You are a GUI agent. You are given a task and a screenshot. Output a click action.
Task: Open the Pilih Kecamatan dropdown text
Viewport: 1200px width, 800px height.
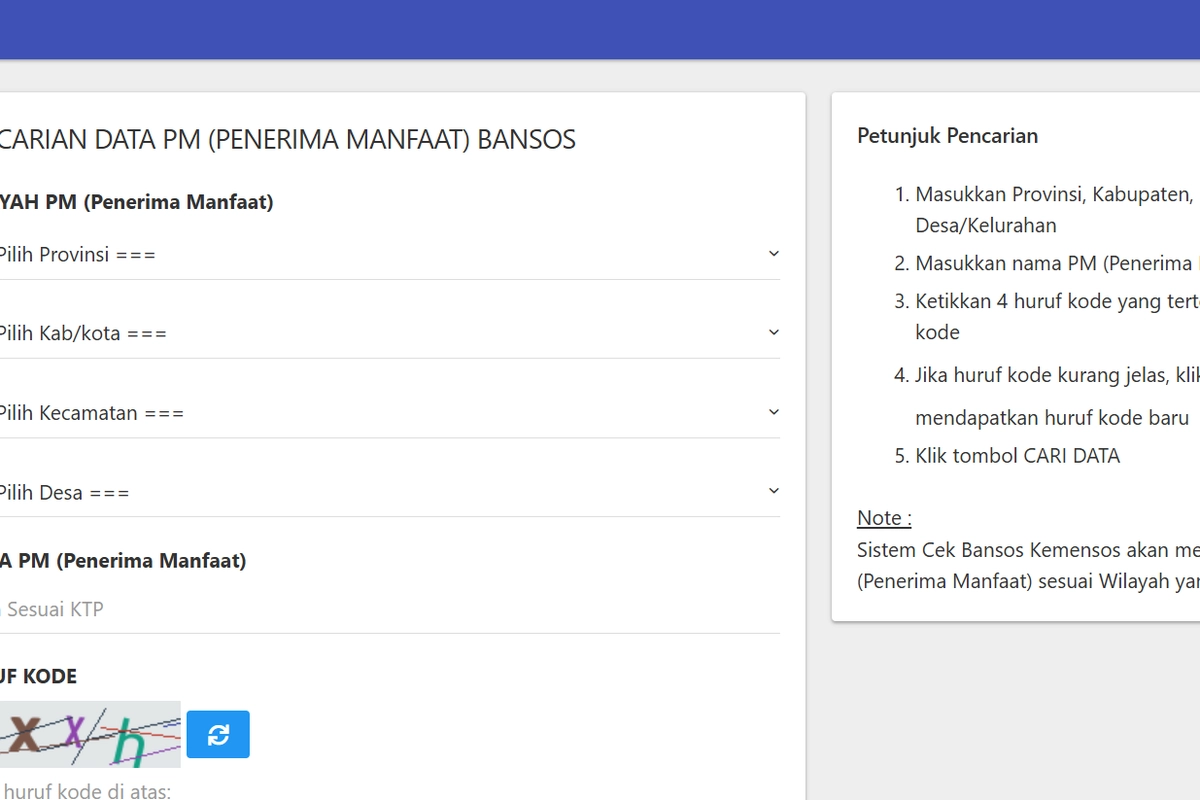[92, 413]
